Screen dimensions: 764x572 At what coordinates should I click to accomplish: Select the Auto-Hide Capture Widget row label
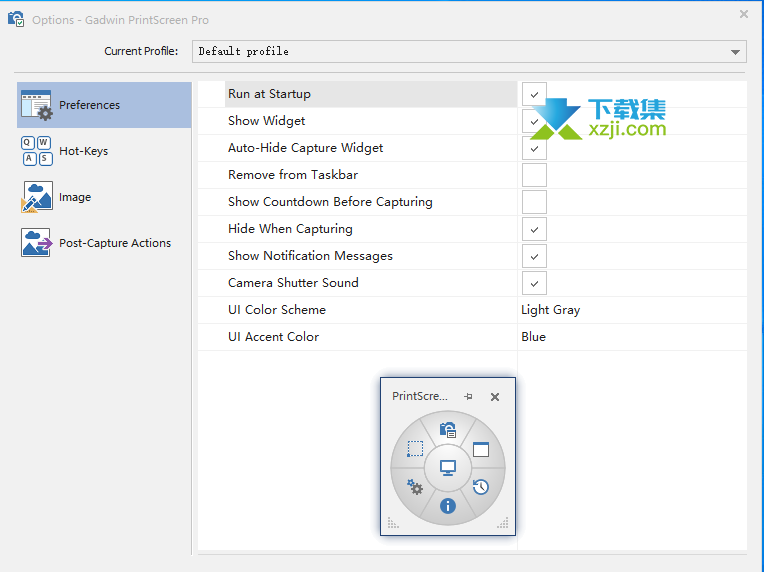306,148
